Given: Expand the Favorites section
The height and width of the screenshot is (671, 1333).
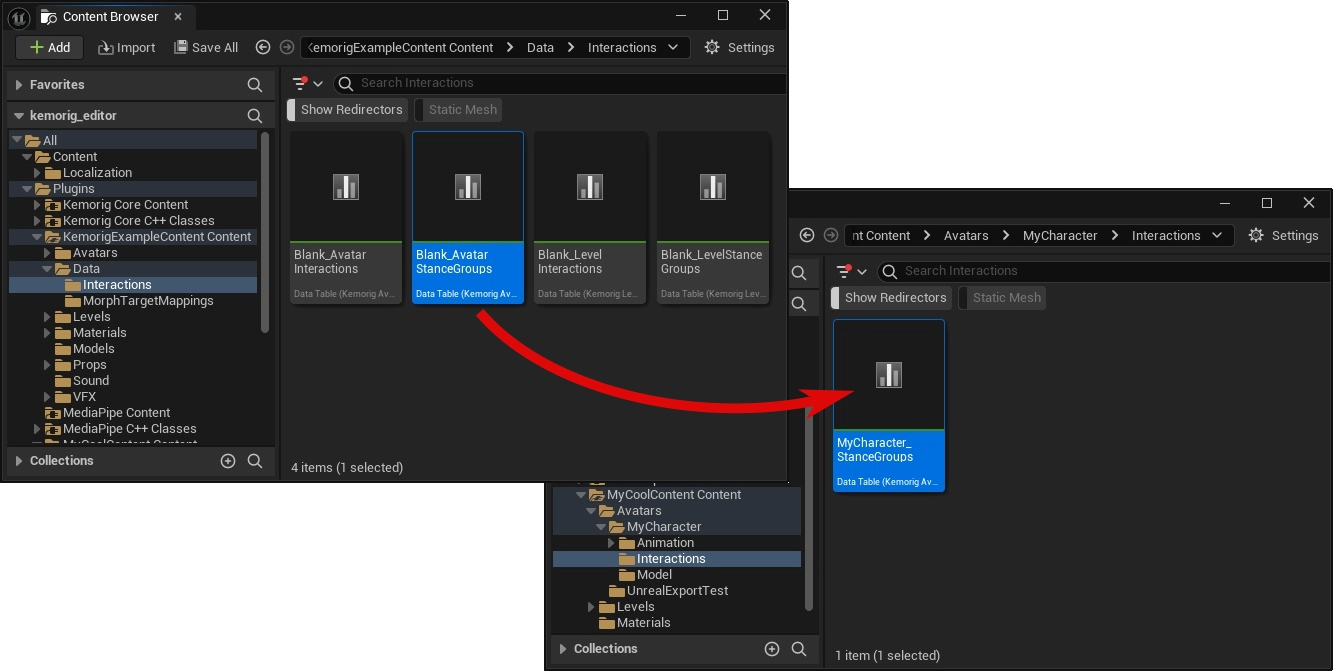Looking at the screenshot, I should point(19,85).
